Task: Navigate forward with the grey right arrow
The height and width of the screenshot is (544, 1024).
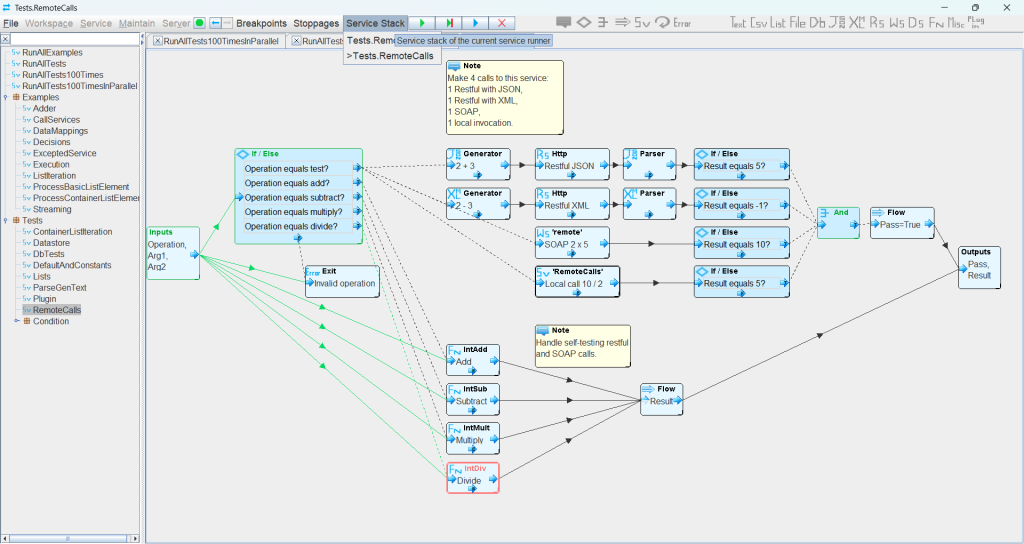Action: pyautogui.click(x=227, y=23)
